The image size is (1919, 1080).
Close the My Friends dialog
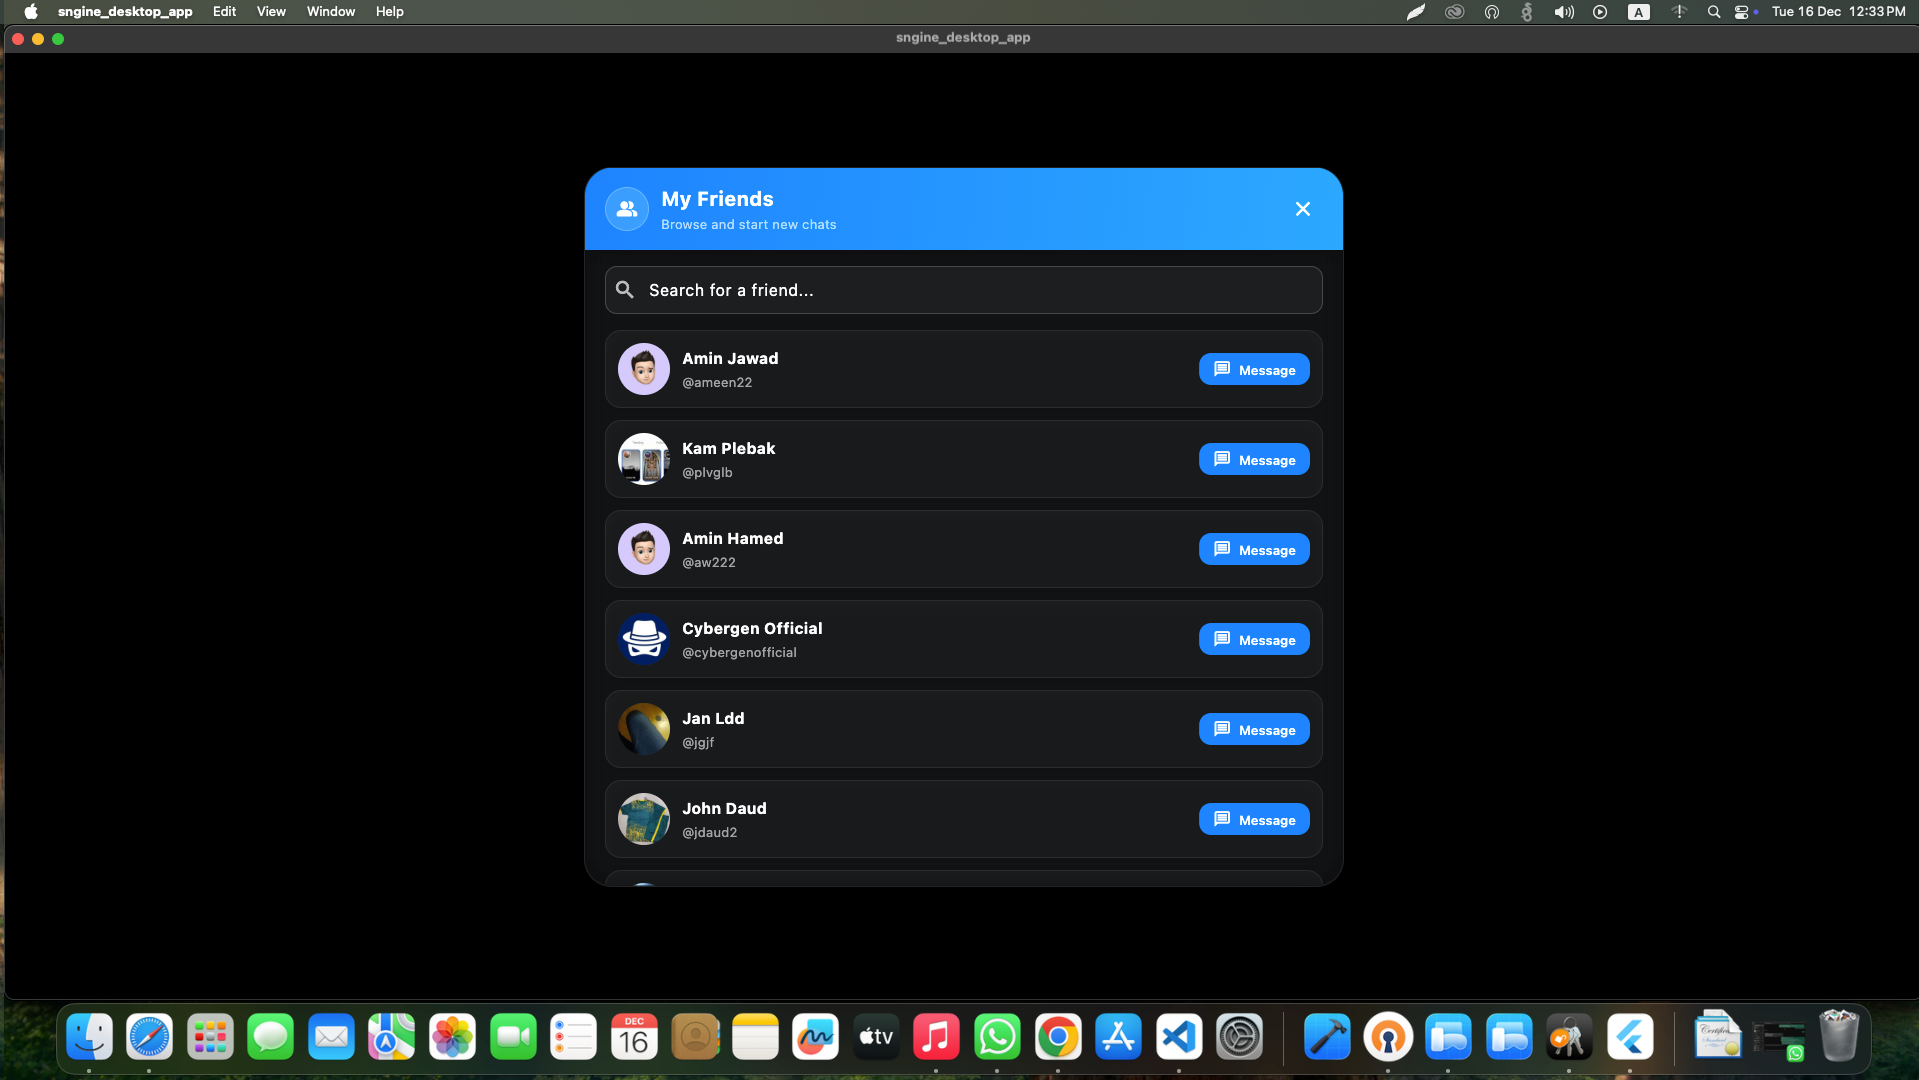pos(1302,209)
